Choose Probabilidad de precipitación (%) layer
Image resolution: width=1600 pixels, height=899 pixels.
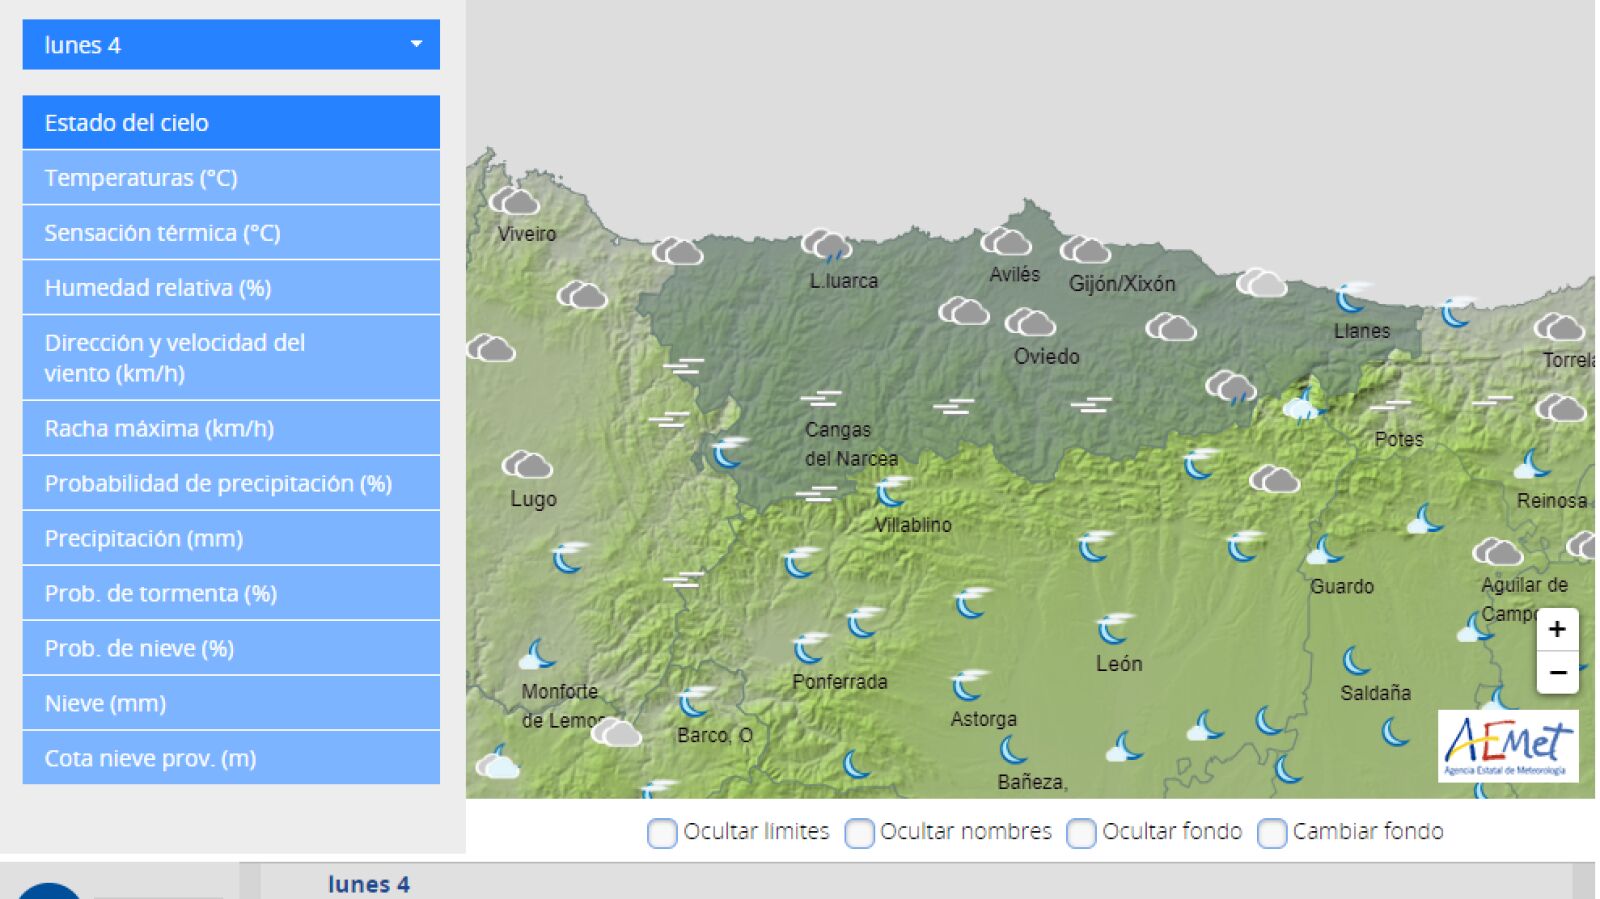point(231,483)
